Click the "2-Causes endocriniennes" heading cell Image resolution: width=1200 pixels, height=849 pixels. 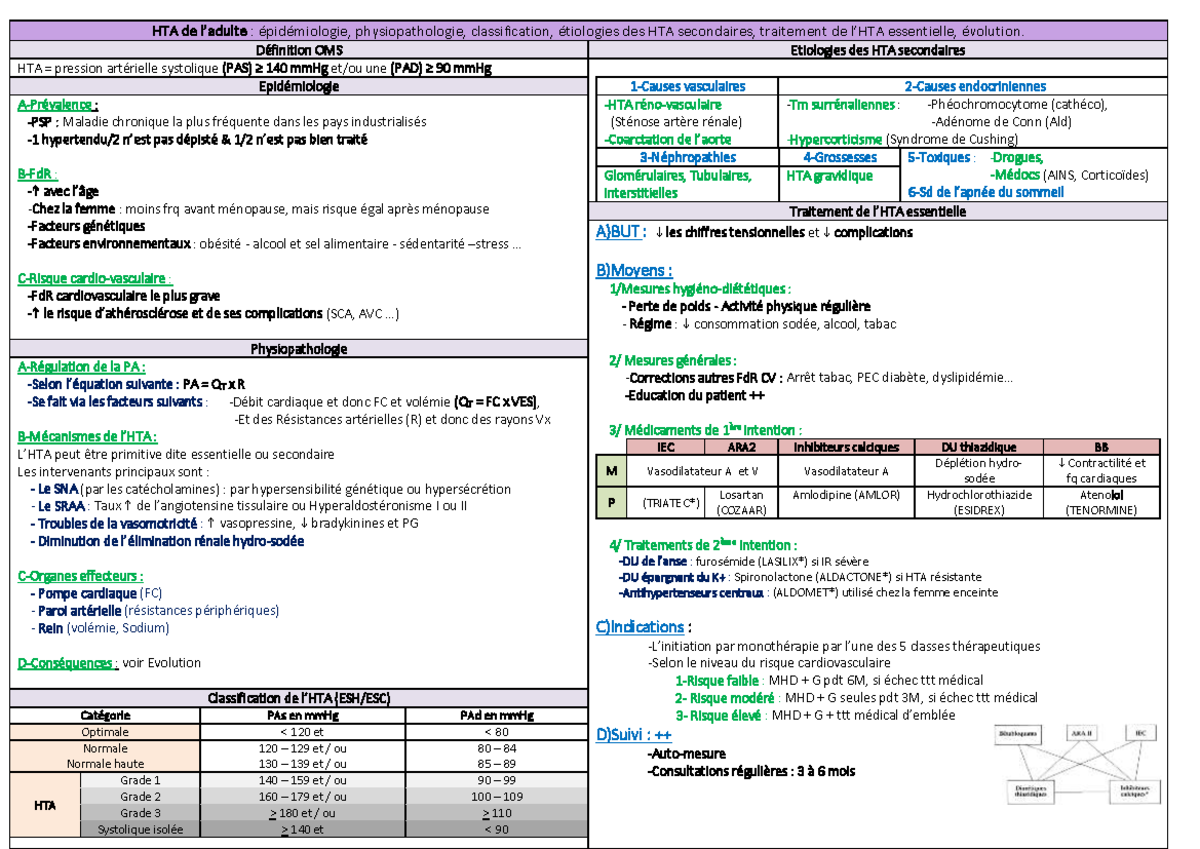click(975, 87)
